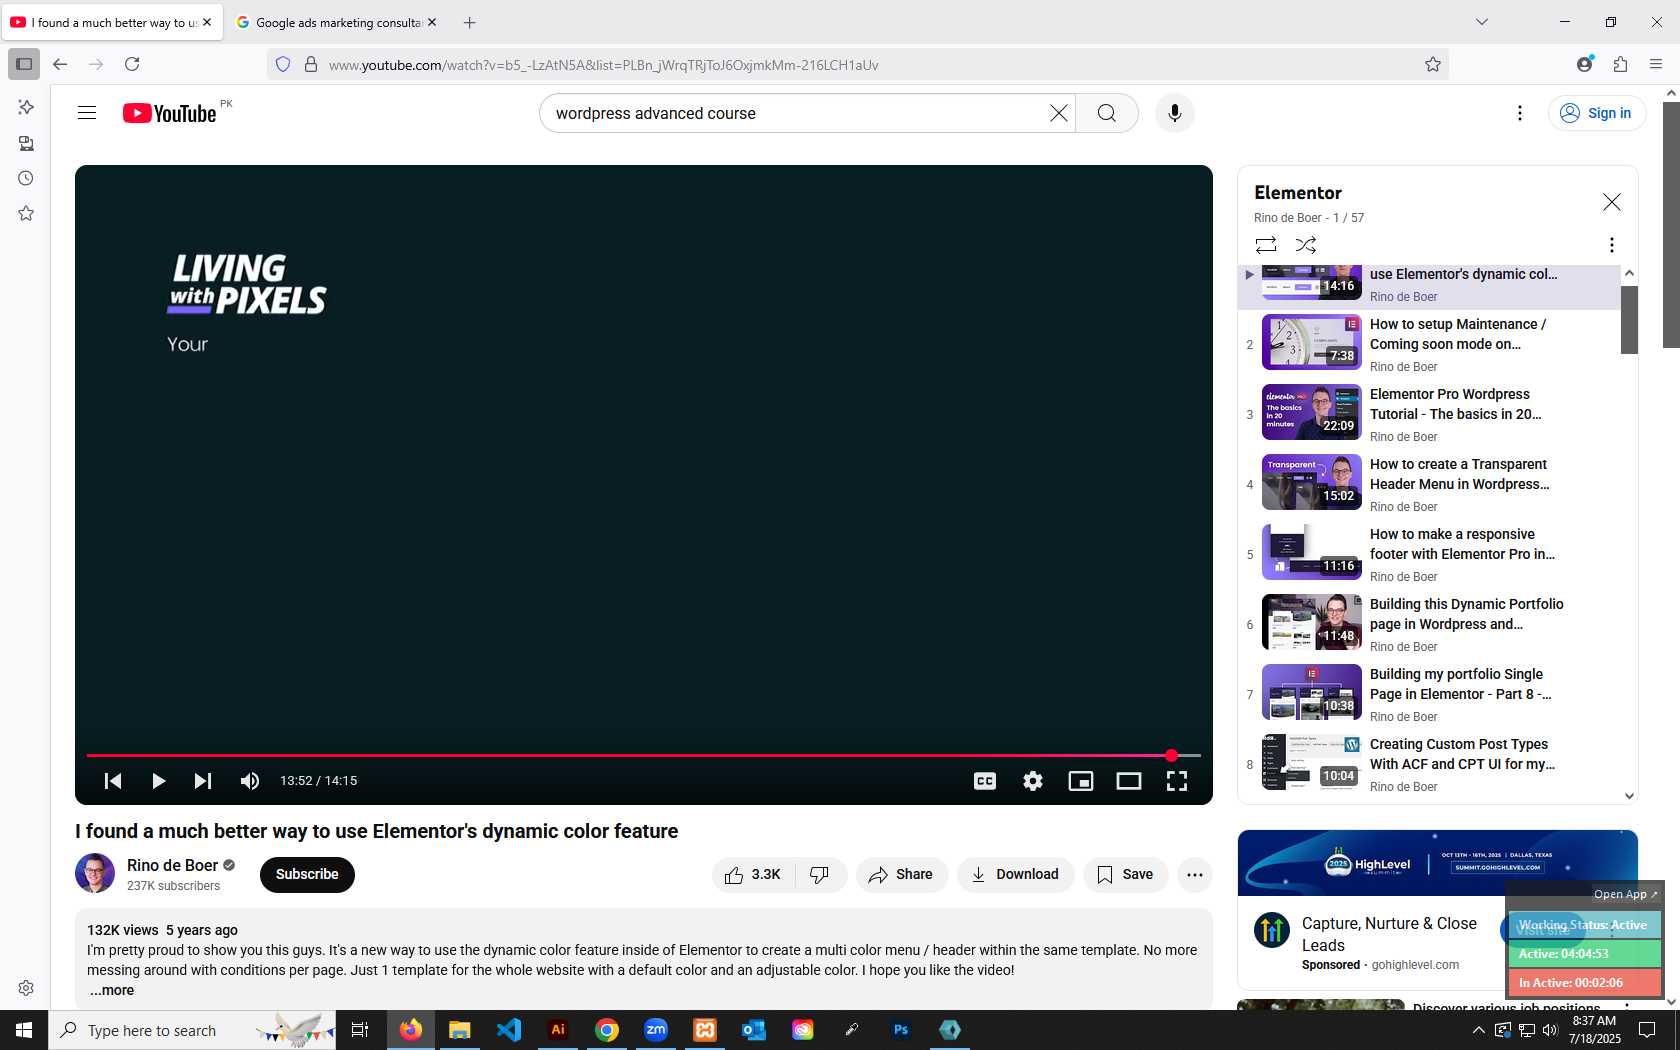The width and height of the screenshot is (1680, 1050).
Task: Skip to the next video
Action: coord(203,781)
